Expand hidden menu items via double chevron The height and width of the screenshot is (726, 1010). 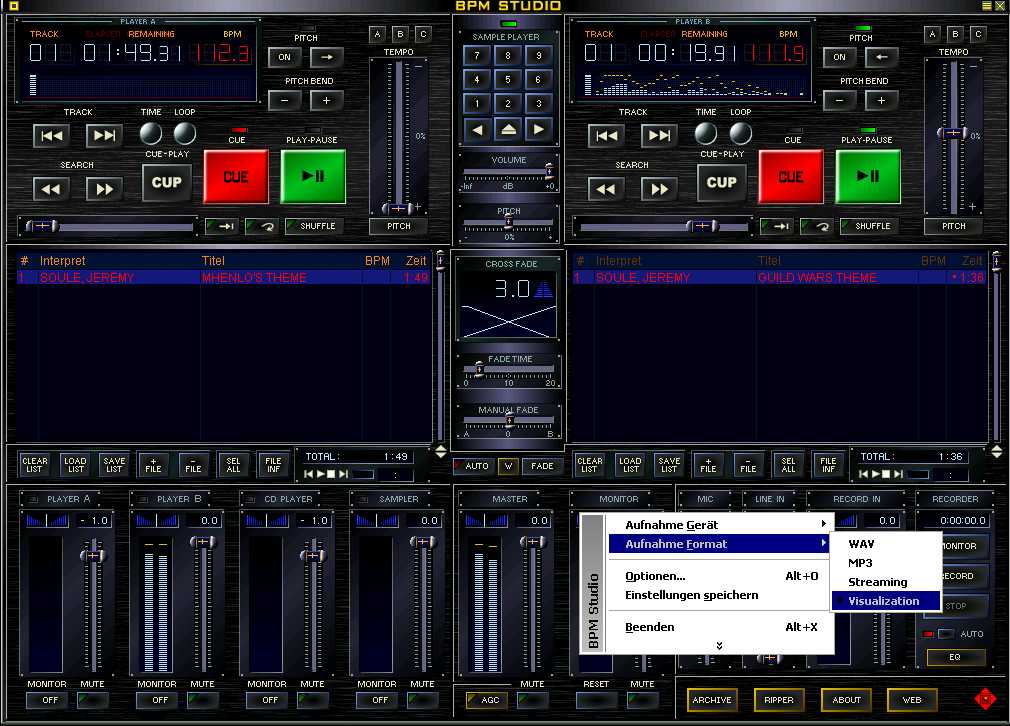pyautogui.click(x=718, y=646)
